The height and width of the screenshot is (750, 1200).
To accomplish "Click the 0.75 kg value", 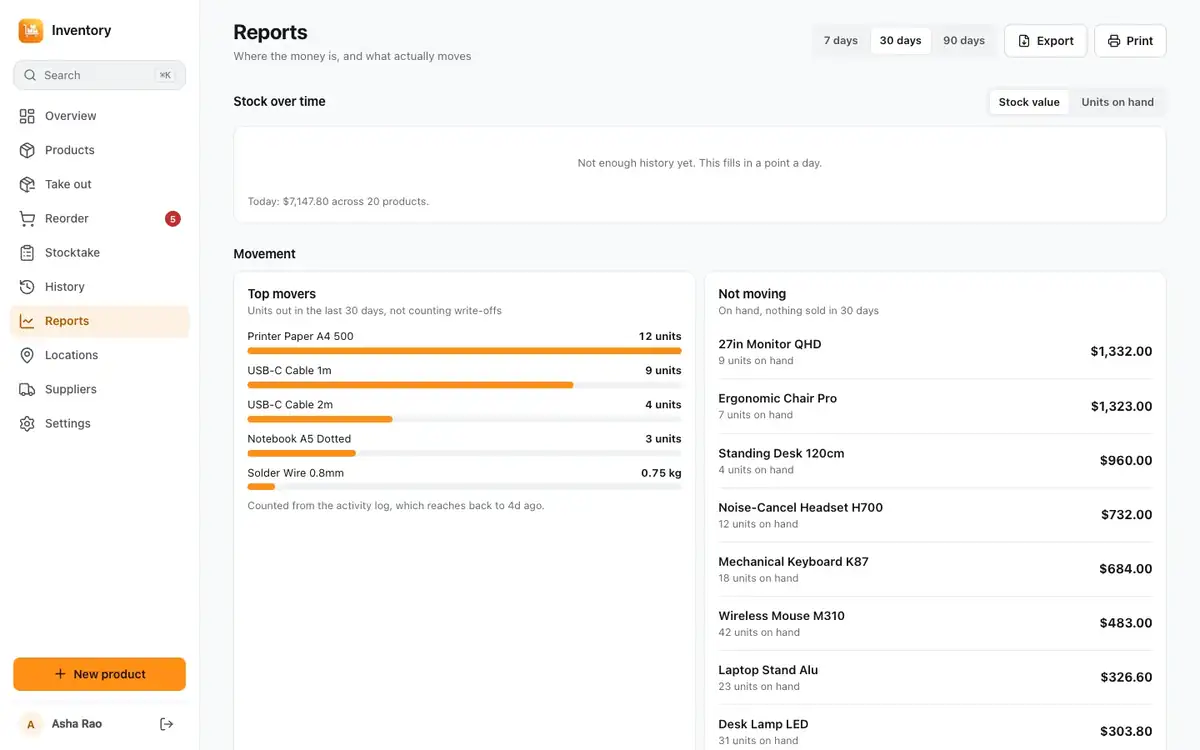I will (x=661, y=473).
